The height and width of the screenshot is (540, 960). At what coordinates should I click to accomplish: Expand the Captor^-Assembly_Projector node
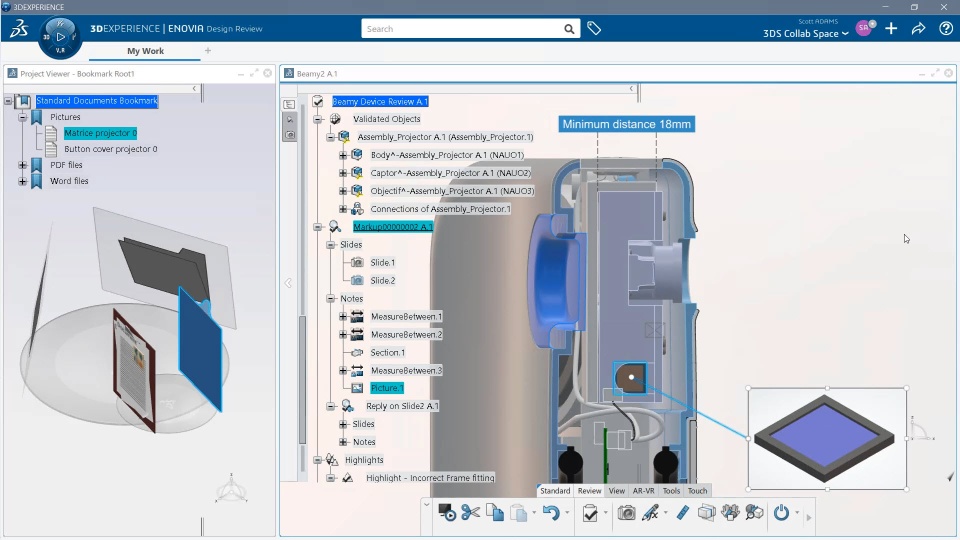click(x=343, y=173)
